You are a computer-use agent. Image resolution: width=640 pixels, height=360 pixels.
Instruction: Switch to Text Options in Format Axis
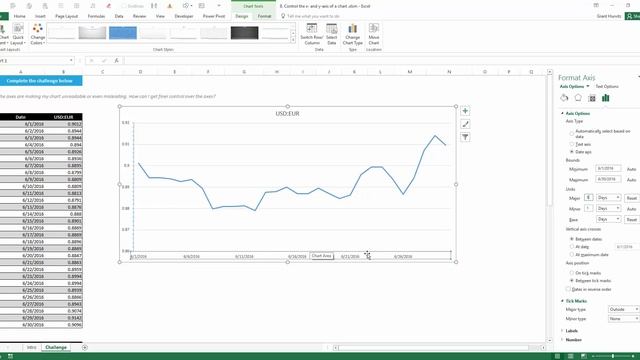(607, 87)
